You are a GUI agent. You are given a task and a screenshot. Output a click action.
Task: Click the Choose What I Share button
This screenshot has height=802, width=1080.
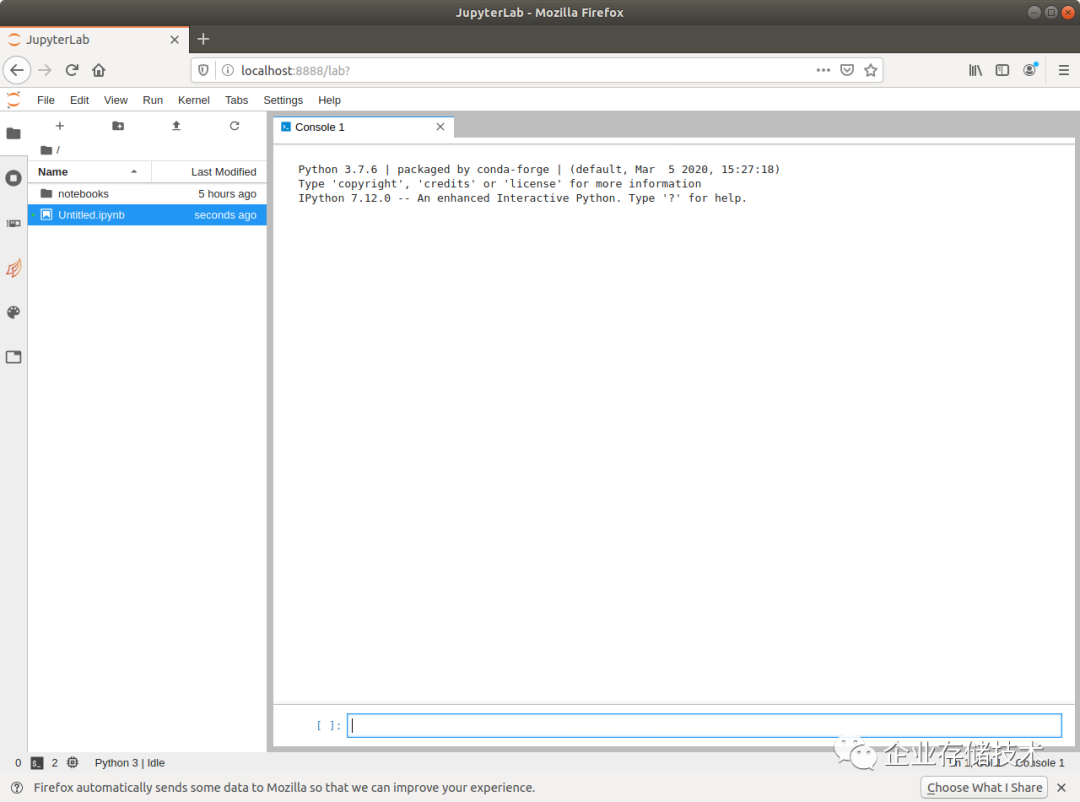click(984, 787)
